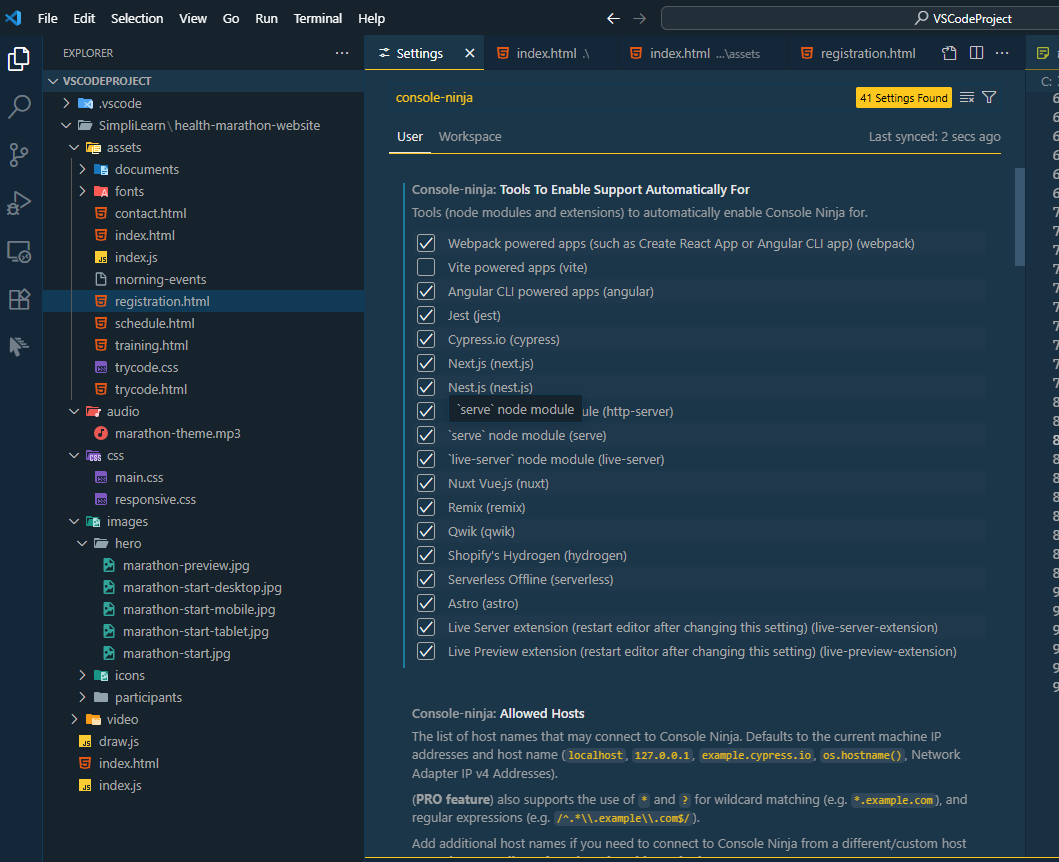Open editor more actions ellipsis

[1002, 53]
